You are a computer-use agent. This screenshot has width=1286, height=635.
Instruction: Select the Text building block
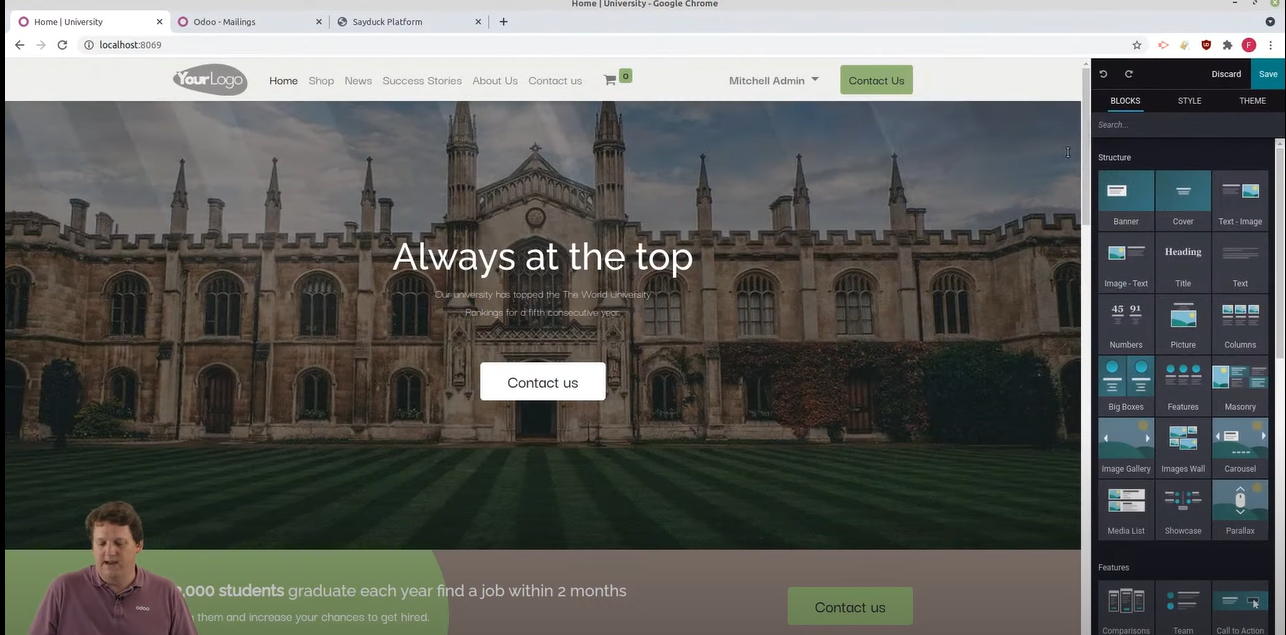click(x=1240, y=261)
